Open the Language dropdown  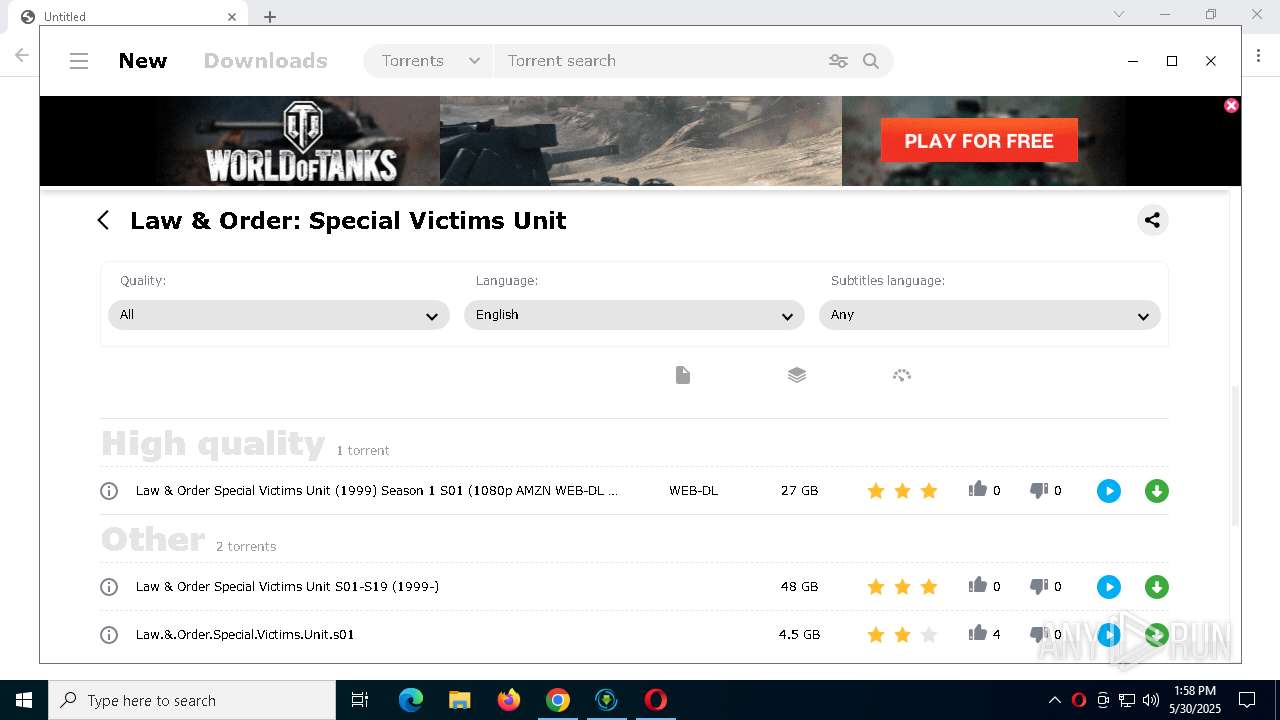(634, 315)
